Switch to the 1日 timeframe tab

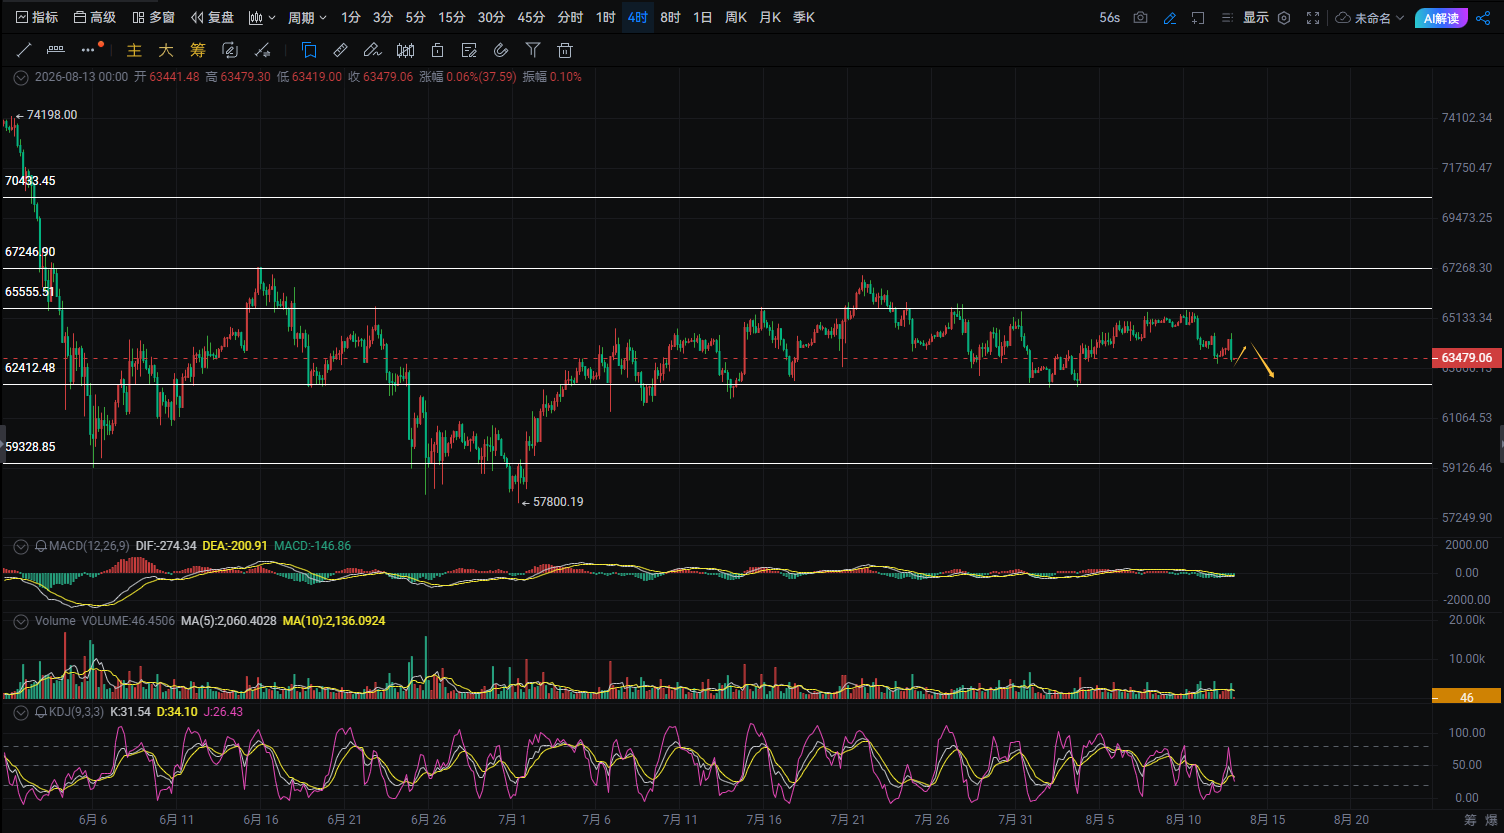703,18
